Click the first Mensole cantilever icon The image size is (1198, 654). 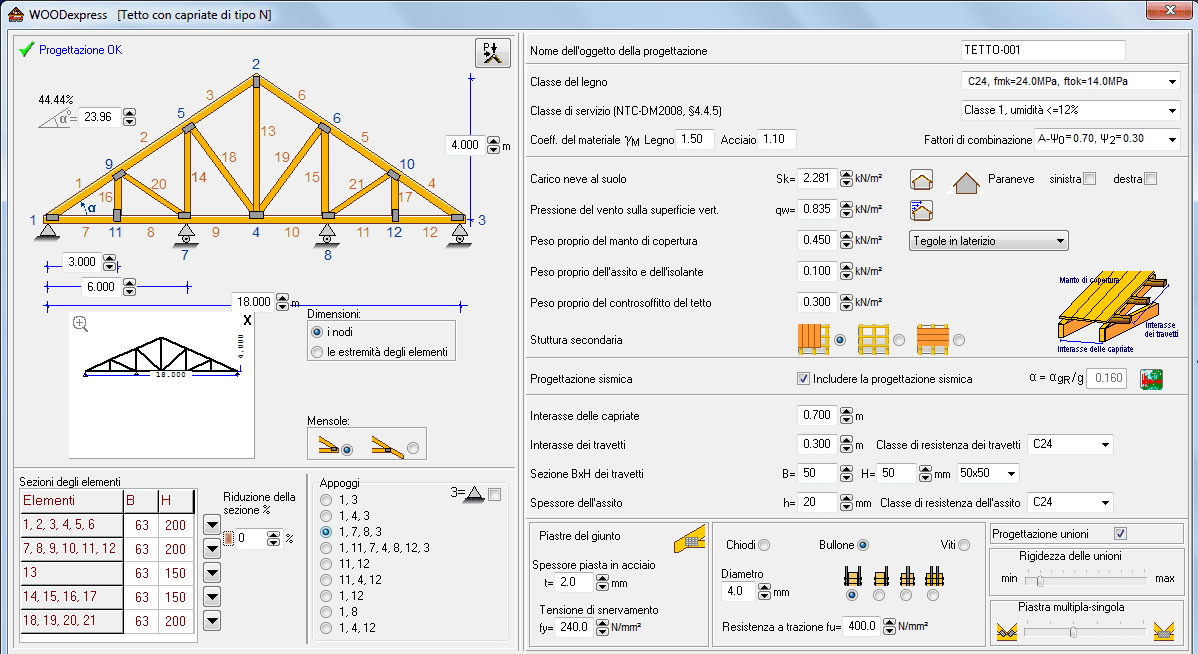point(329,445)
